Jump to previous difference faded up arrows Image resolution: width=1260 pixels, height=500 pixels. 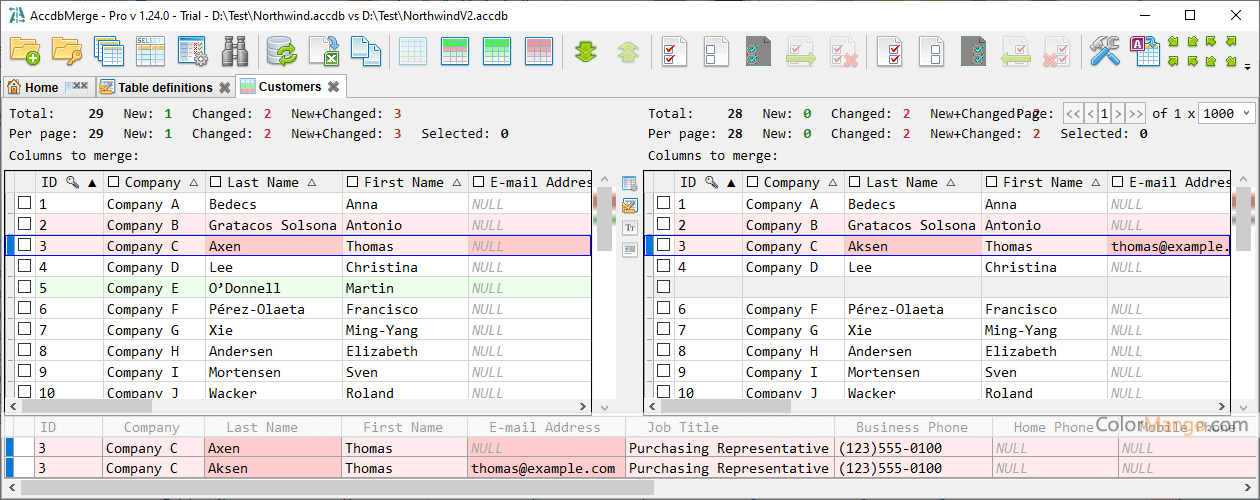pyautogui.click(x=628, y=50)
